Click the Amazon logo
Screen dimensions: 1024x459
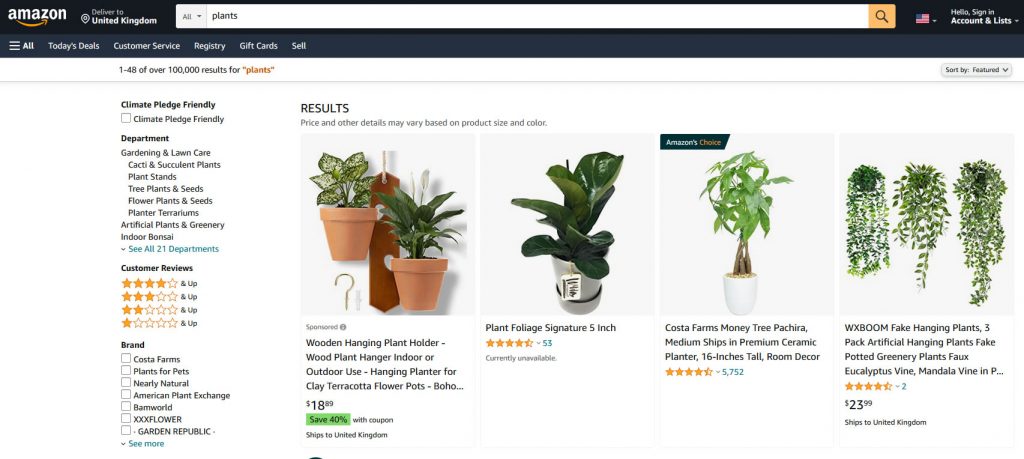pos(37,16)
